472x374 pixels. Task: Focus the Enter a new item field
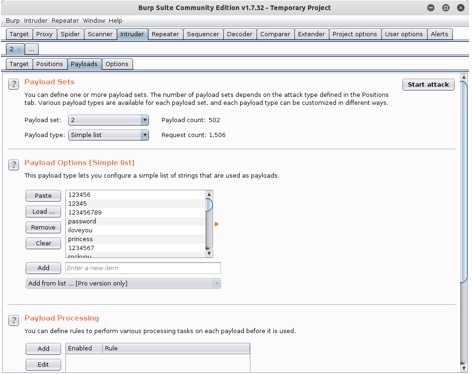click(143, 268)
